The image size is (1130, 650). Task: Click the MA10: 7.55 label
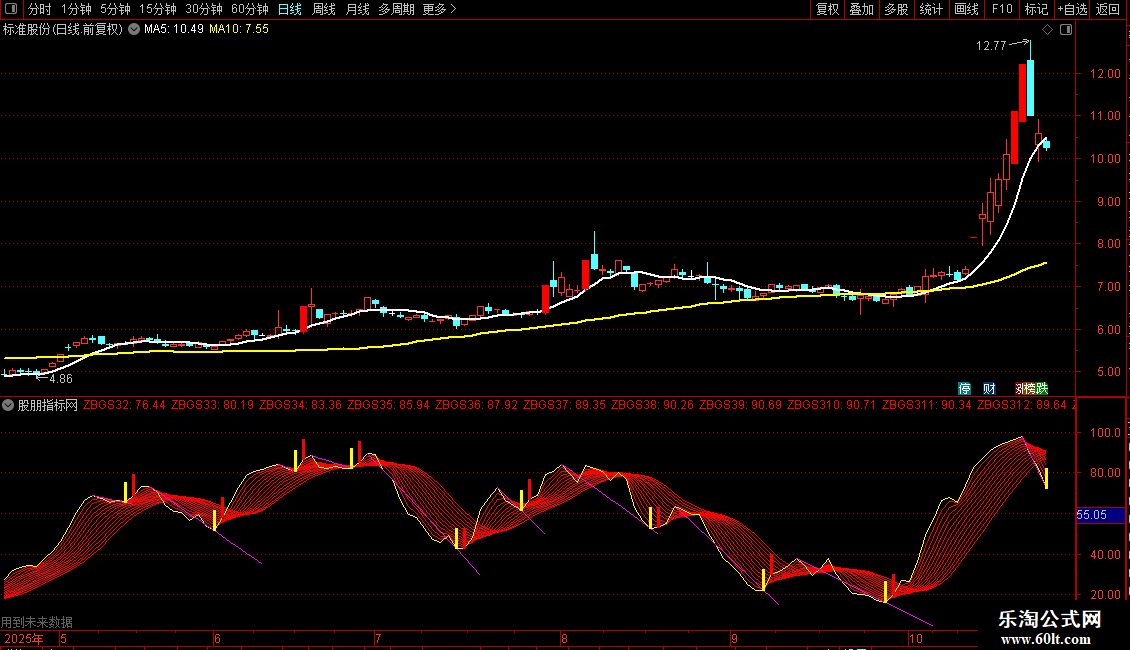point(239,29)
